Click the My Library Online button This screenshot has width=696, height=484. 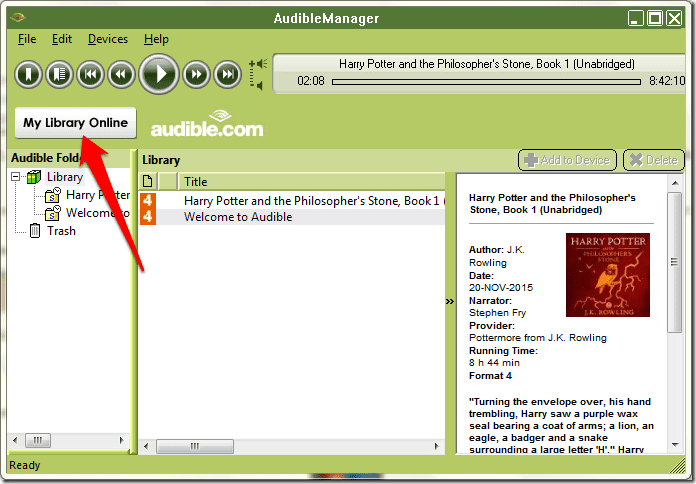[x=75, y=123]
